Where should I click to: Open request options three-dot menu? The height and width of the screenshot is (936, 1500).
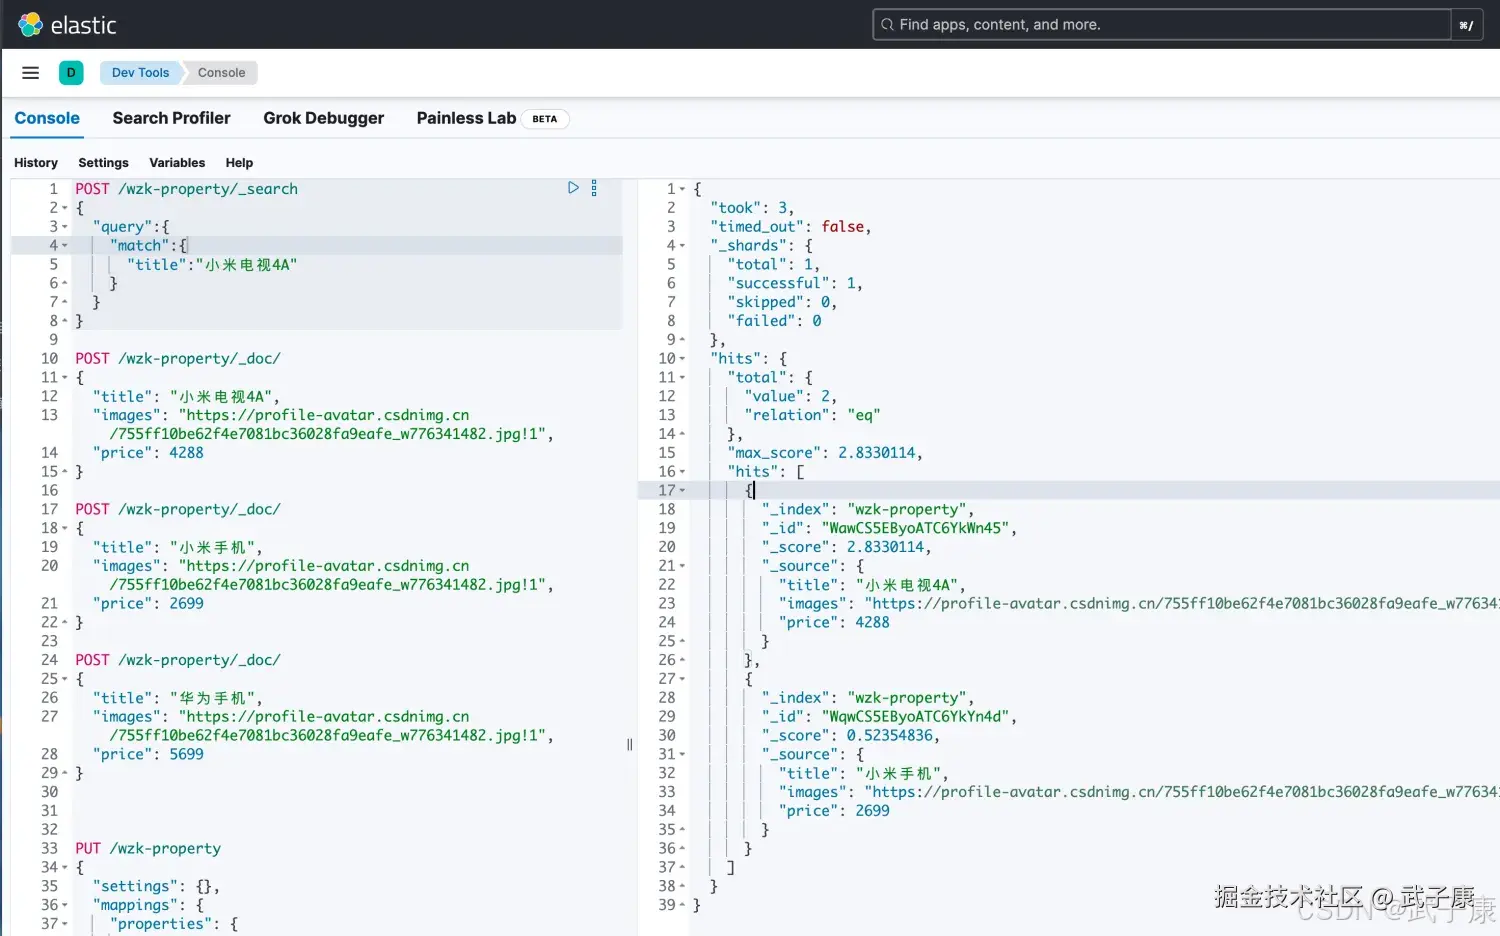(x=594, y=188)
